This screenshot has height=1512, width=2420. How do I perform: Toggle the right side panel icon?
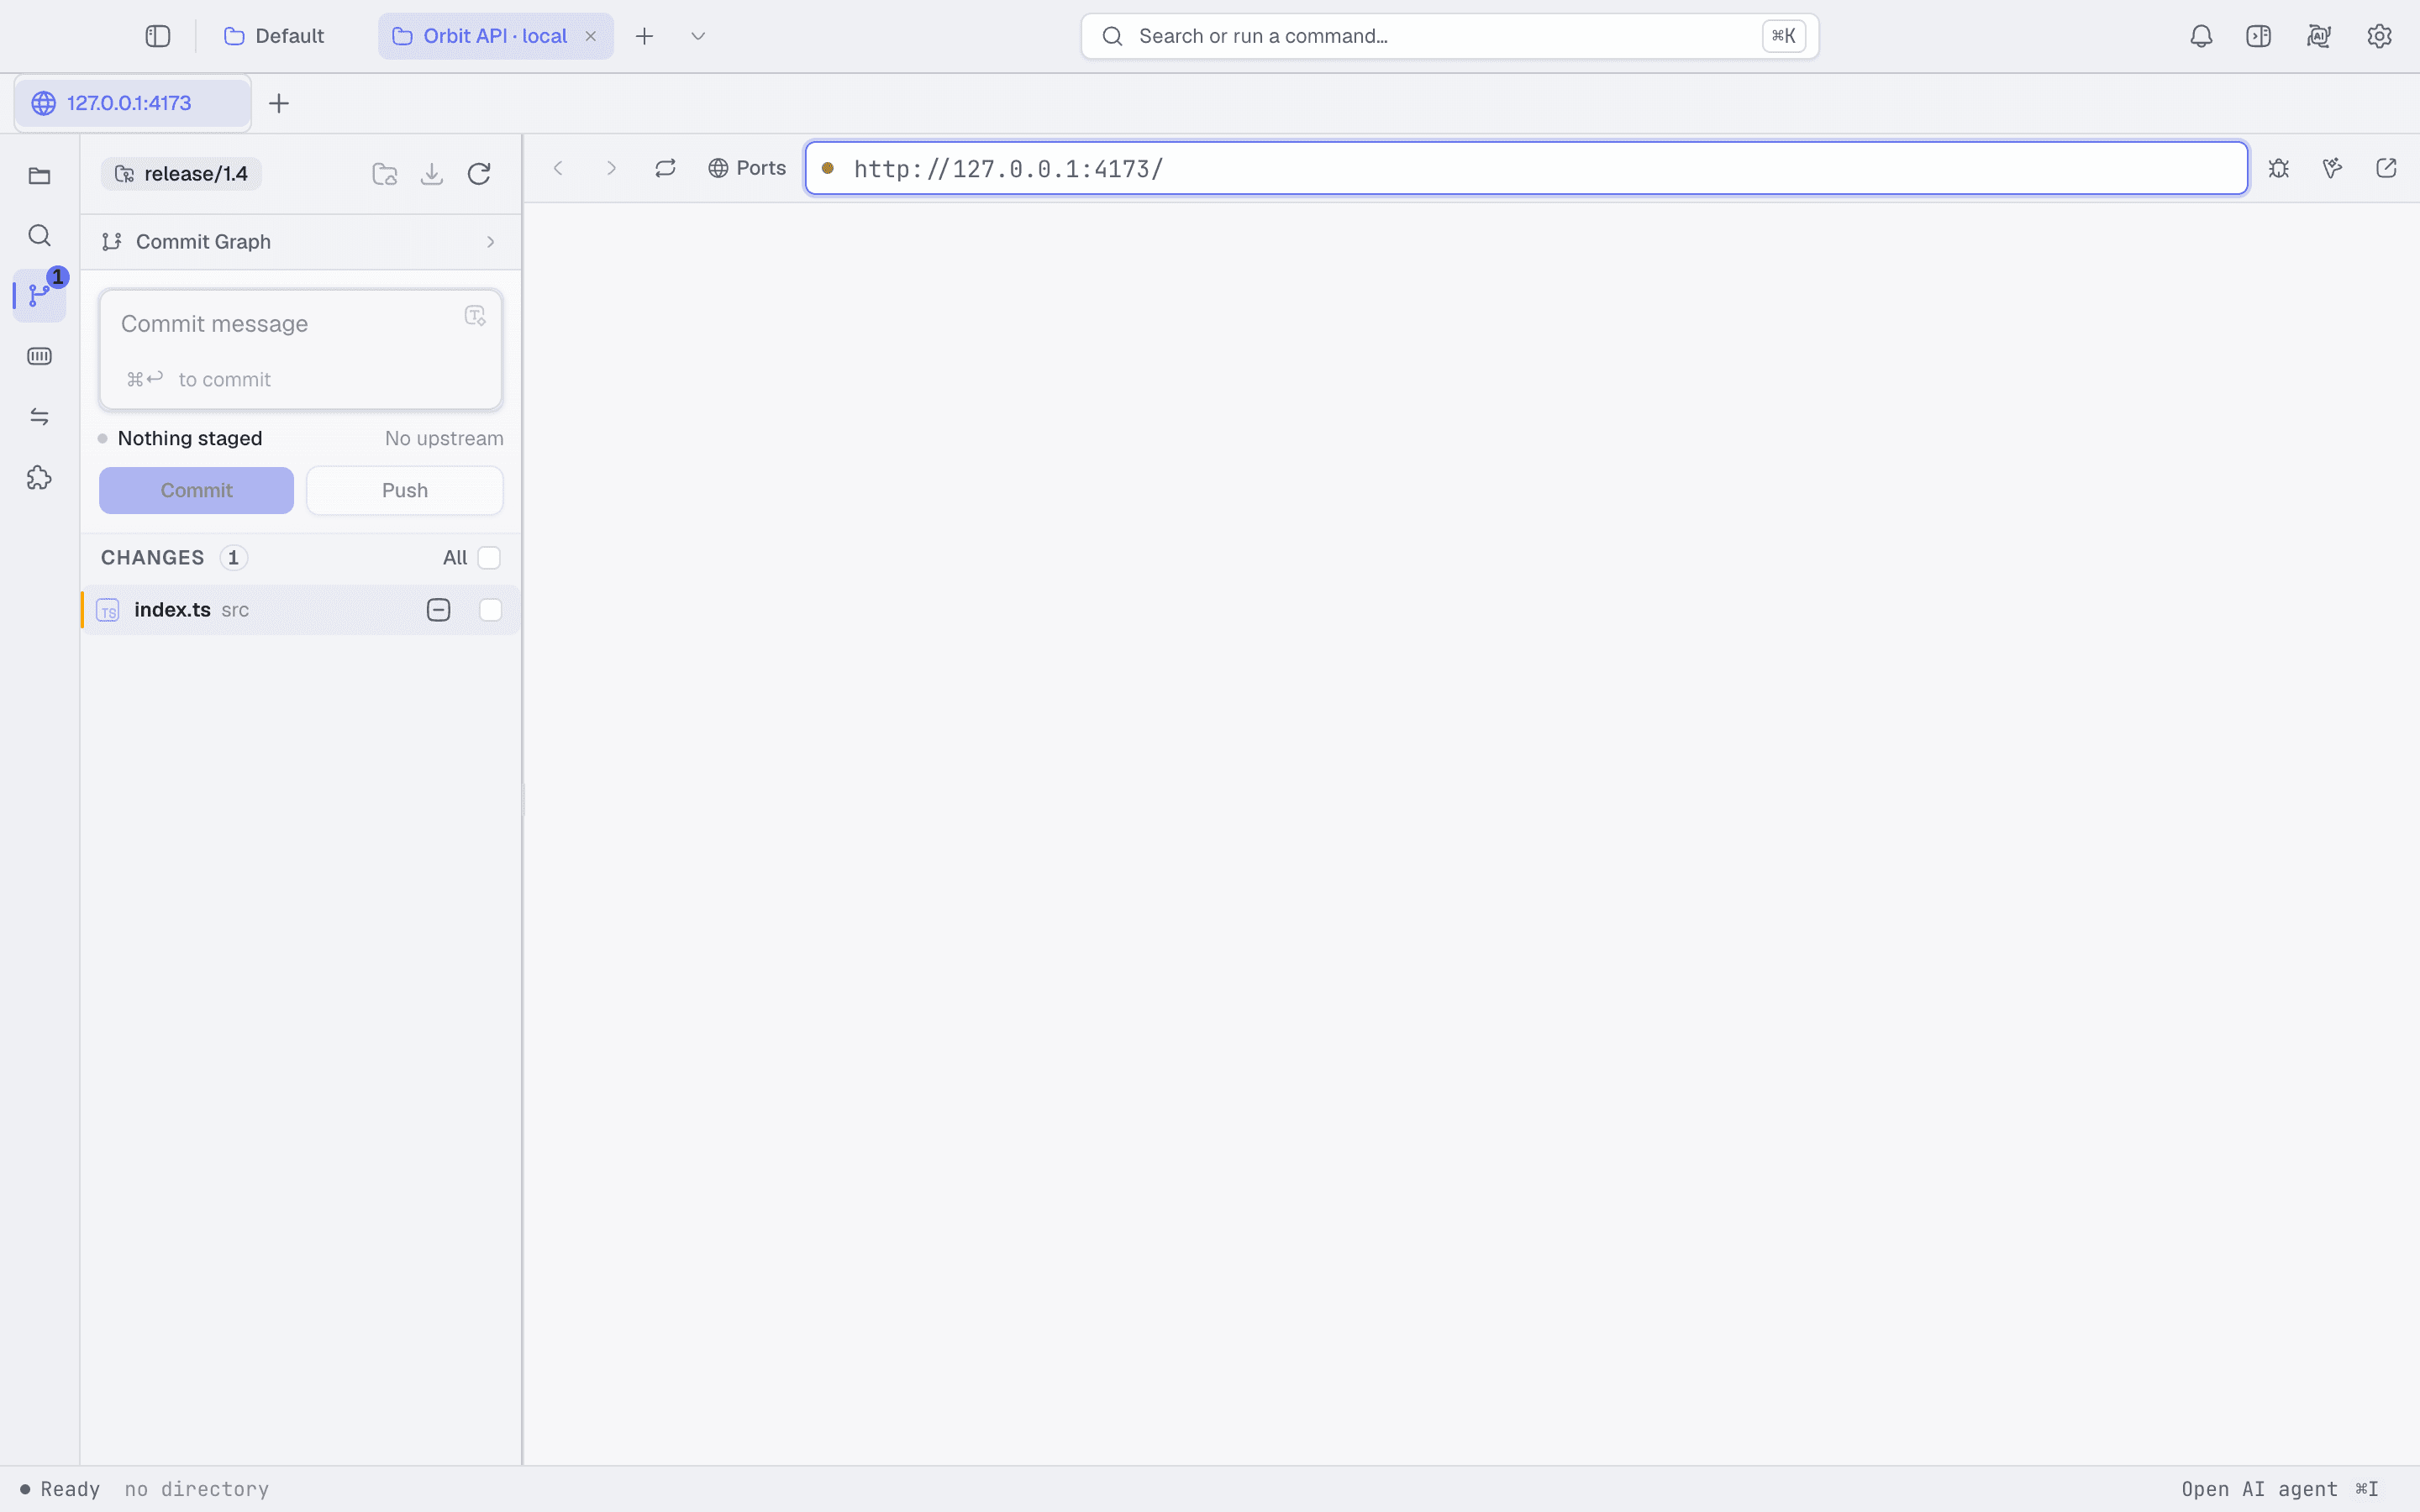[x=2259, y=36]
